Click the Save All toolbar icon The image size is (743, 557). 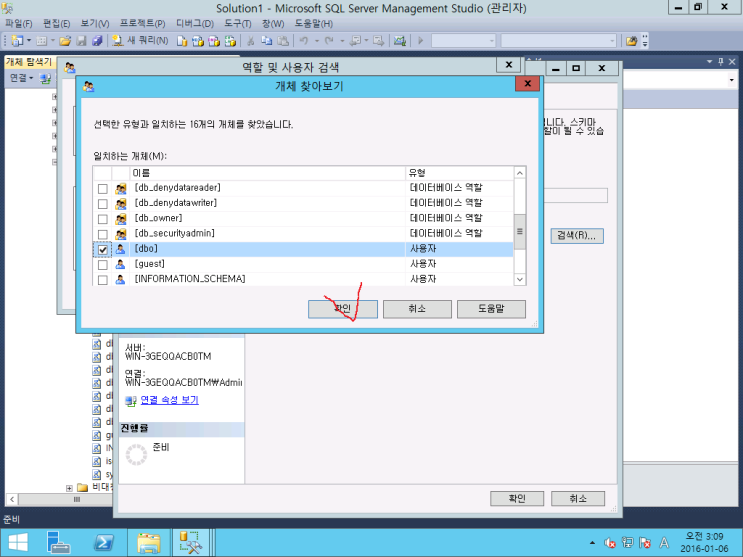(97, 41)
